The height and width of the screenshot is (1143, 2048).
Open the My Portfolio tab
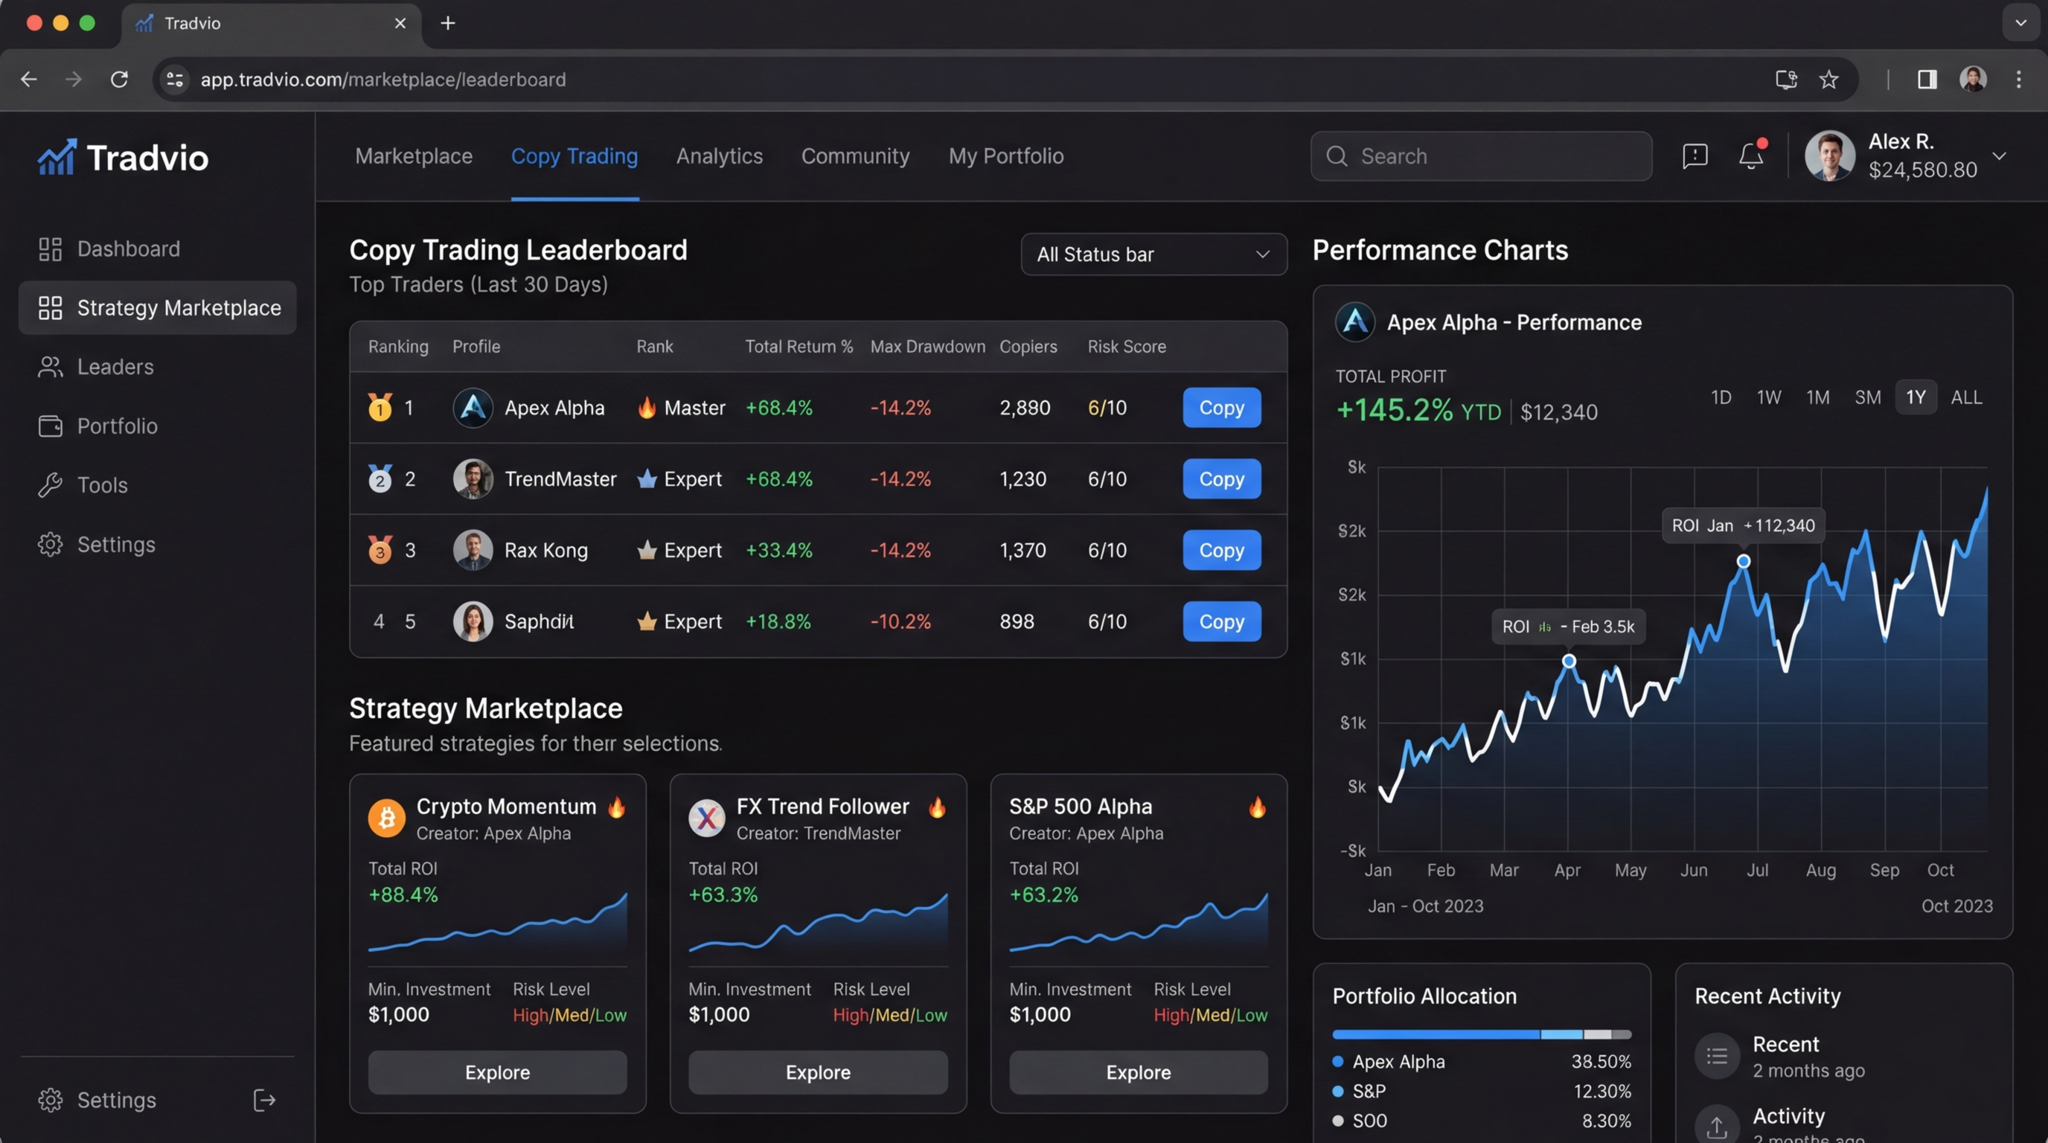coord(1005,156)
